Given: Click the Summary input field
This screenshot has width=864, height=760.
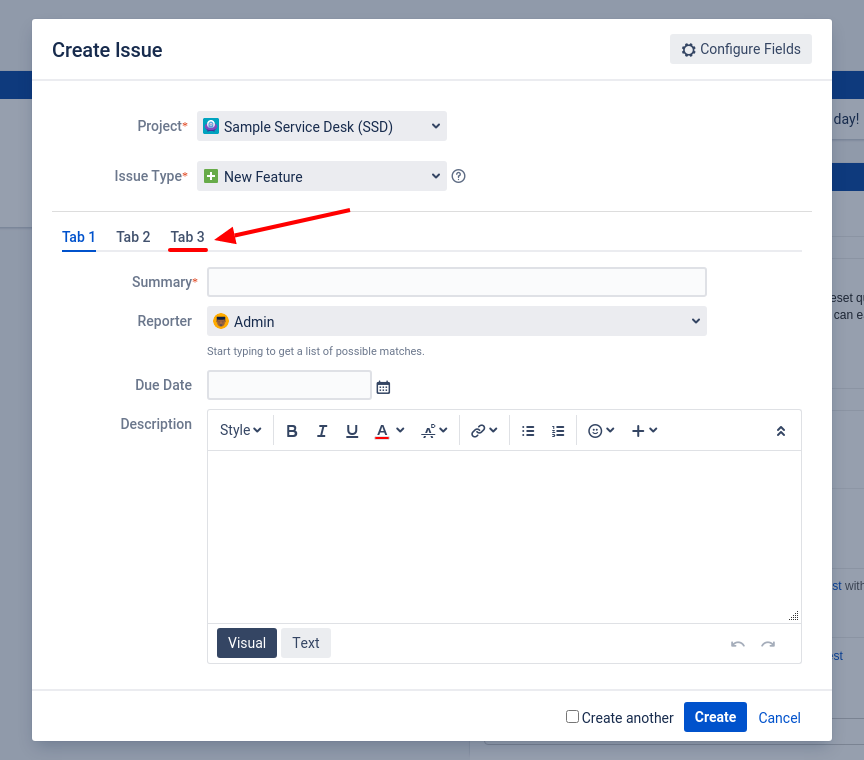Looking at the screenshot, I should coord(457,282).
